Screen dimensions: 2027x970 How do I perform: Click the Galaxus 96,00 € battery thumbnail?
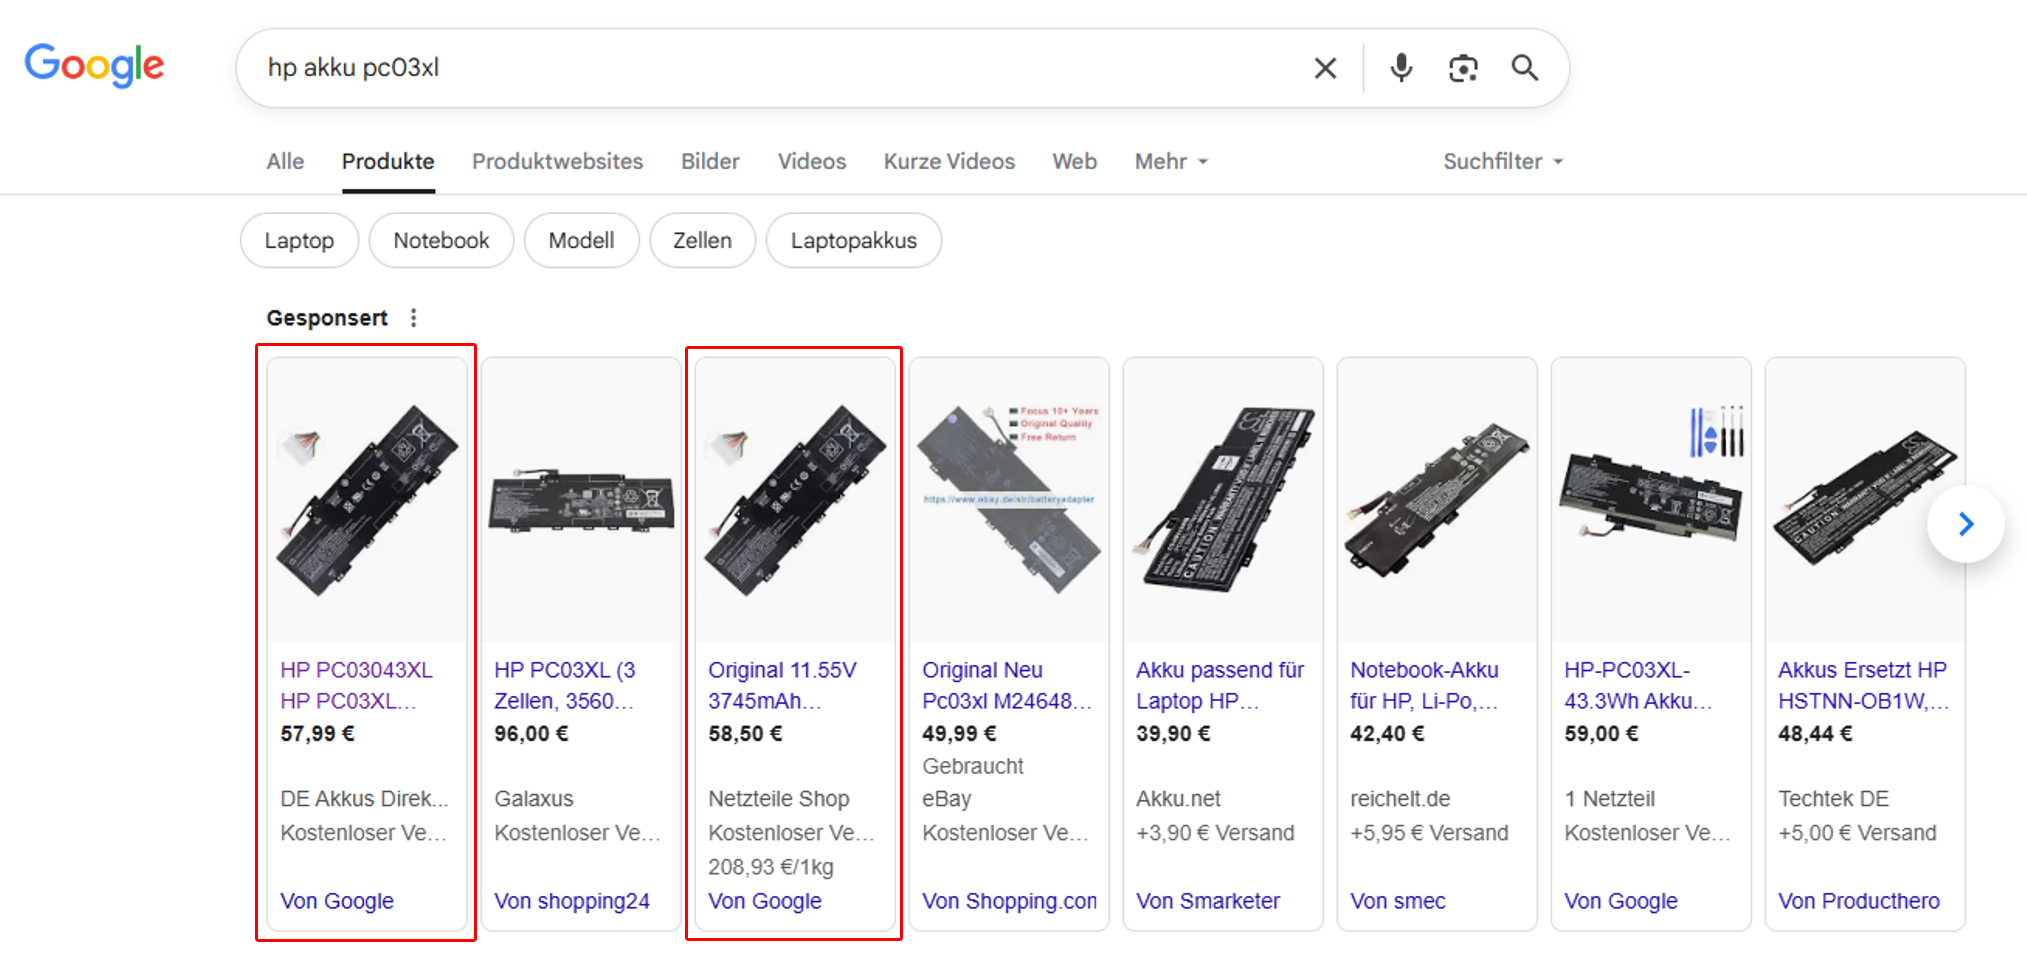581,500
